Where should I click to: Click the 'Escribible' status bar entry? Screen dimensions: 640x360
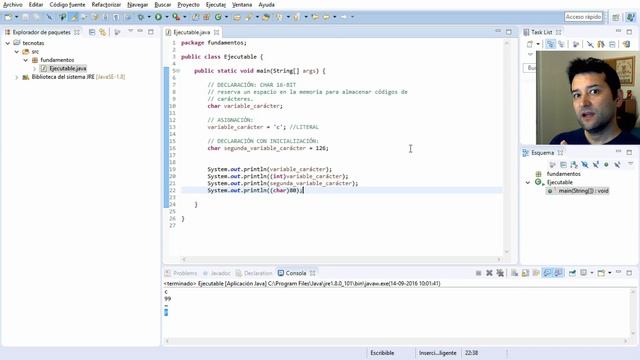[x=382, y=353]
